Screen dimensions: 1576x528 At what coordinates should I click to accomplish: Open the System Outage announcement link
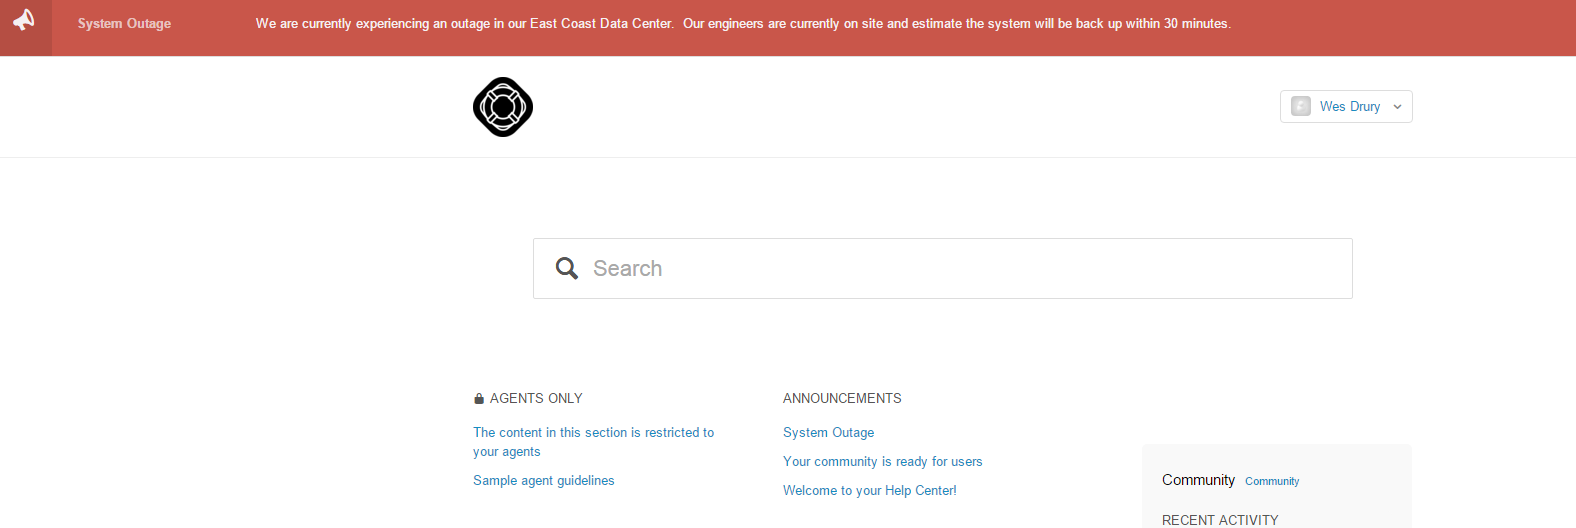[x=828, y=433]
